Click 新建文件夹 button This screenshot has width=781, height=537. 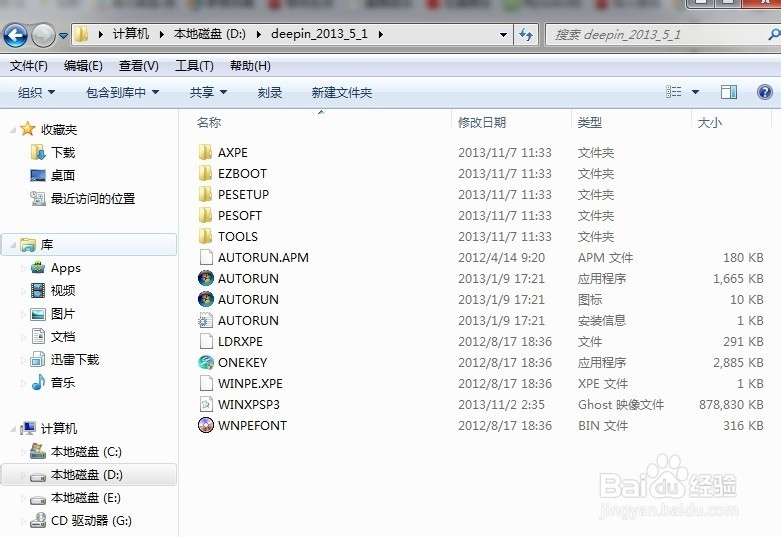[x=342, y=93]
